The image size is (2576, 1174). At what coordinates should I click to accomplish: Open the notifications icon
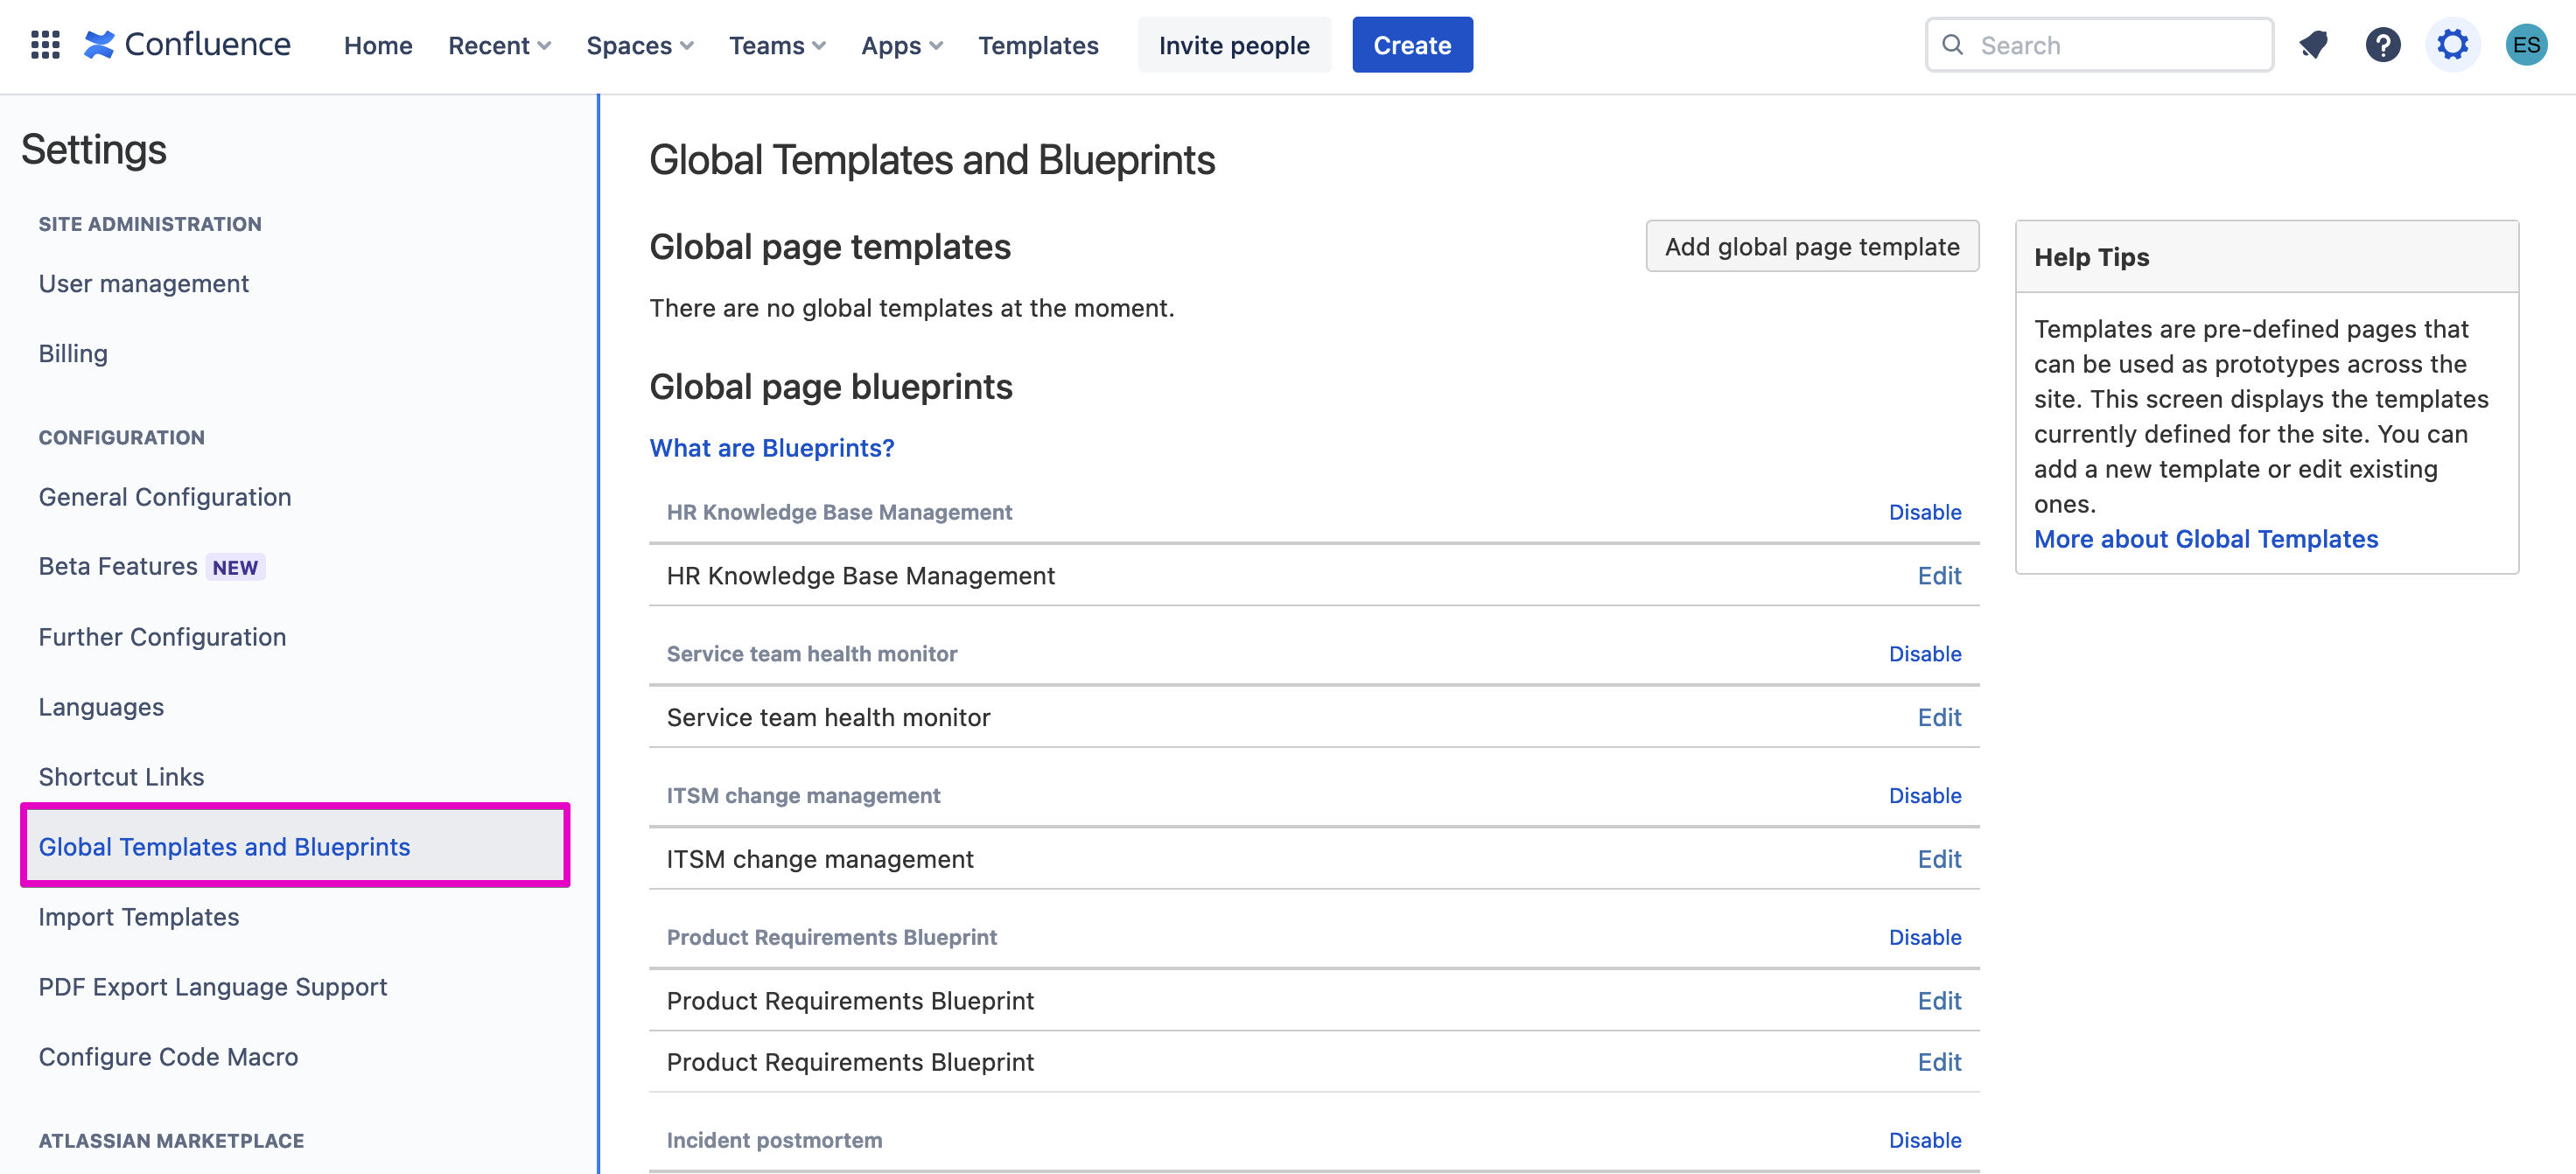[2313, 44]
